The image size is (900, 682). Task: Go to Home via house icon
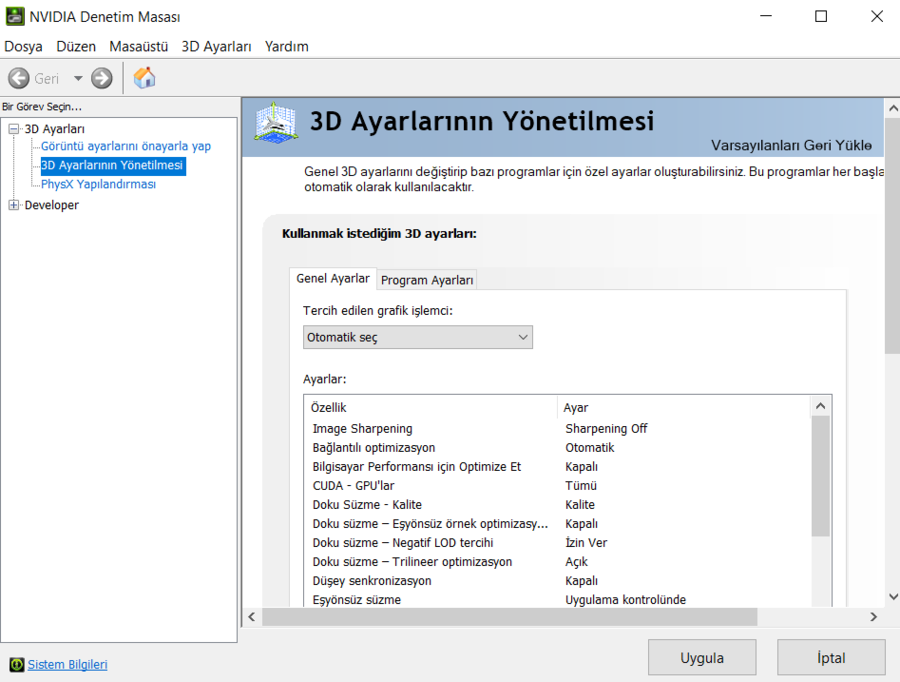click(145, 78)
